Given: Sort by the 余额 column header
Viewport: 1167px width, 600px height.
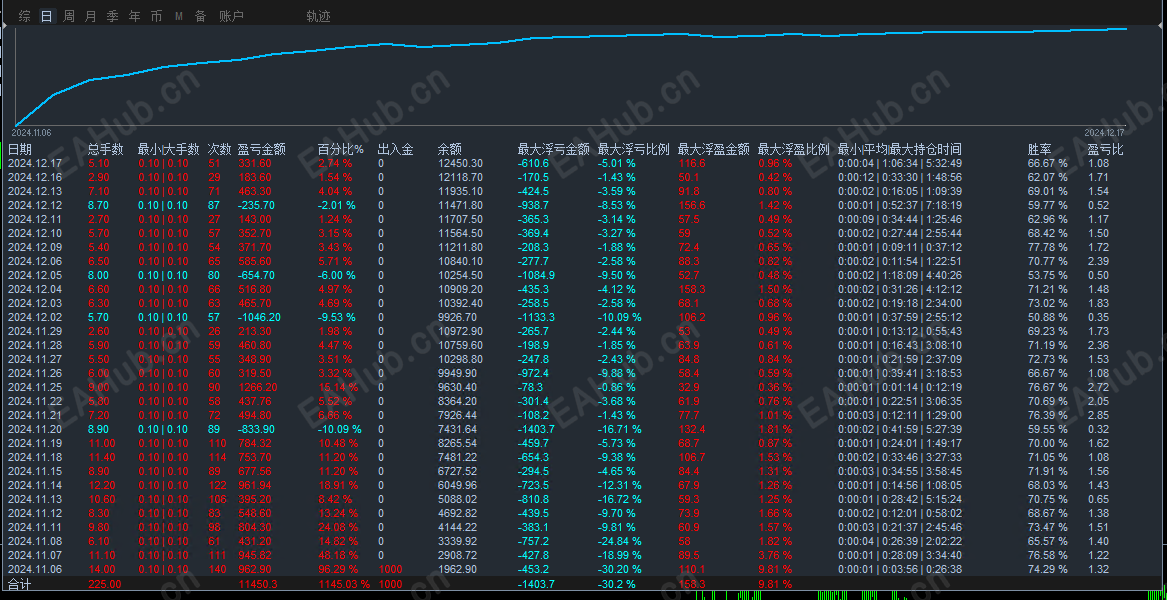Looking at the screenshot, I should [450, 150].
